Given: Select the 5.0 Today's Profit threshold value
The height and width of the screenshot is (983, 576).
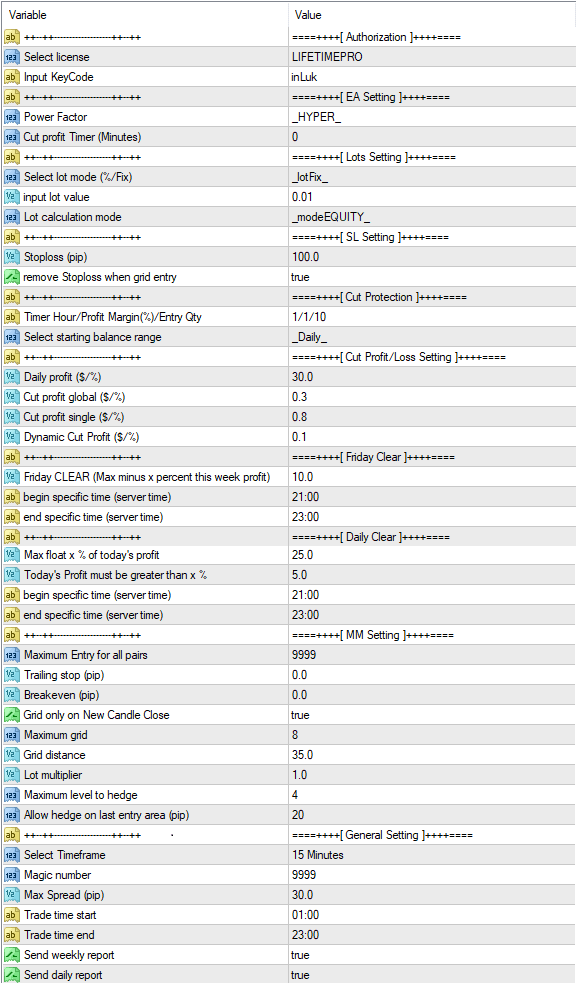Looking at the screenshot, I should click(300, 576).
